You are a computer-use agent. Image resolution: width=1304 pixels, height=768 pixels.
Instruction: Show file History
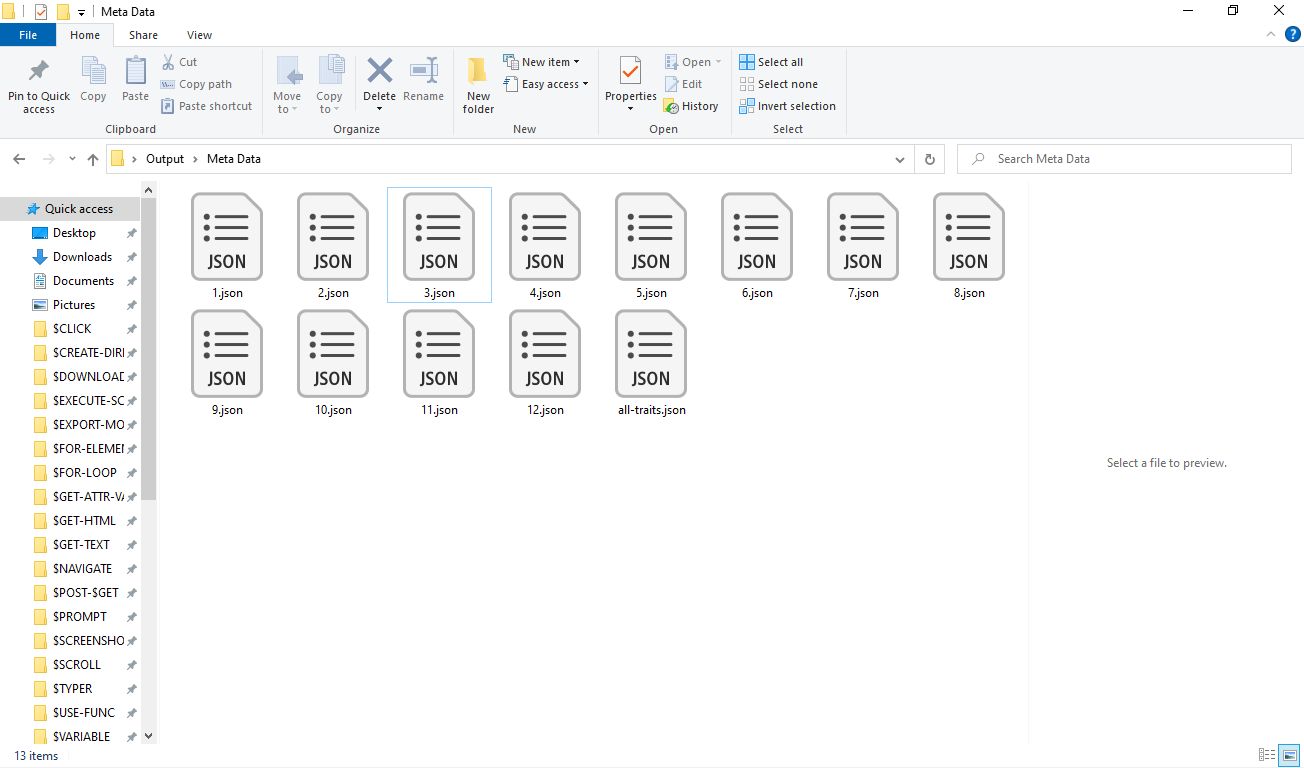point(691,106)
